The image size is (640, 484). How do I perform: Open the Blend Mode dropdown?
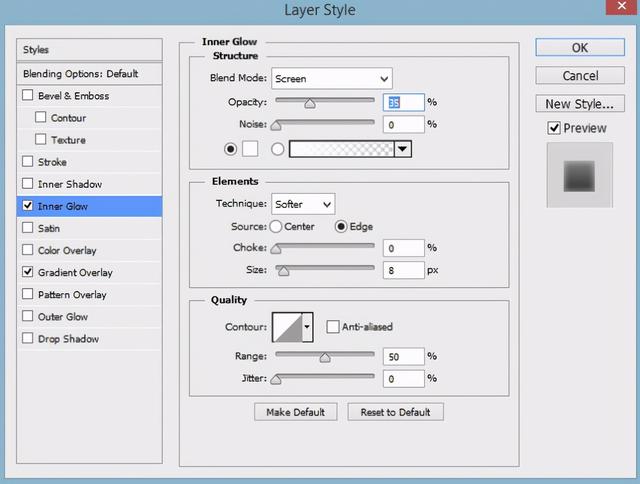click(331, 78)
